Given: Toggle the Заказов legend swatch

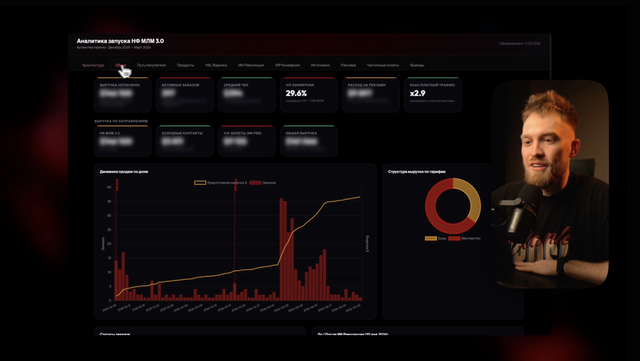Looking at the screenshot, I should click(x=255, y=183).
